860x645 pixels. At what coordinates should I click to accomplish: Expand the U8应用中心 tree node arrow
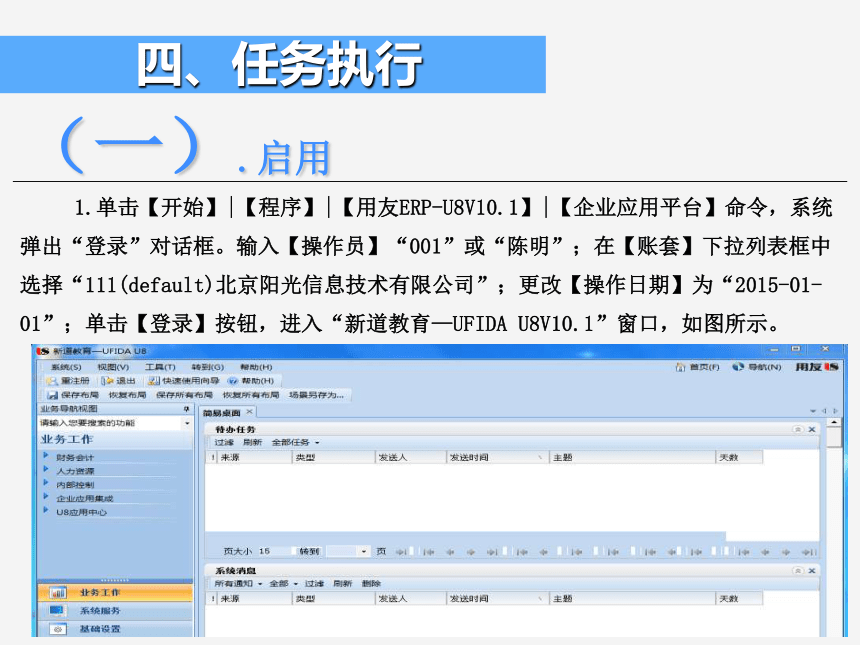point(46,511)
